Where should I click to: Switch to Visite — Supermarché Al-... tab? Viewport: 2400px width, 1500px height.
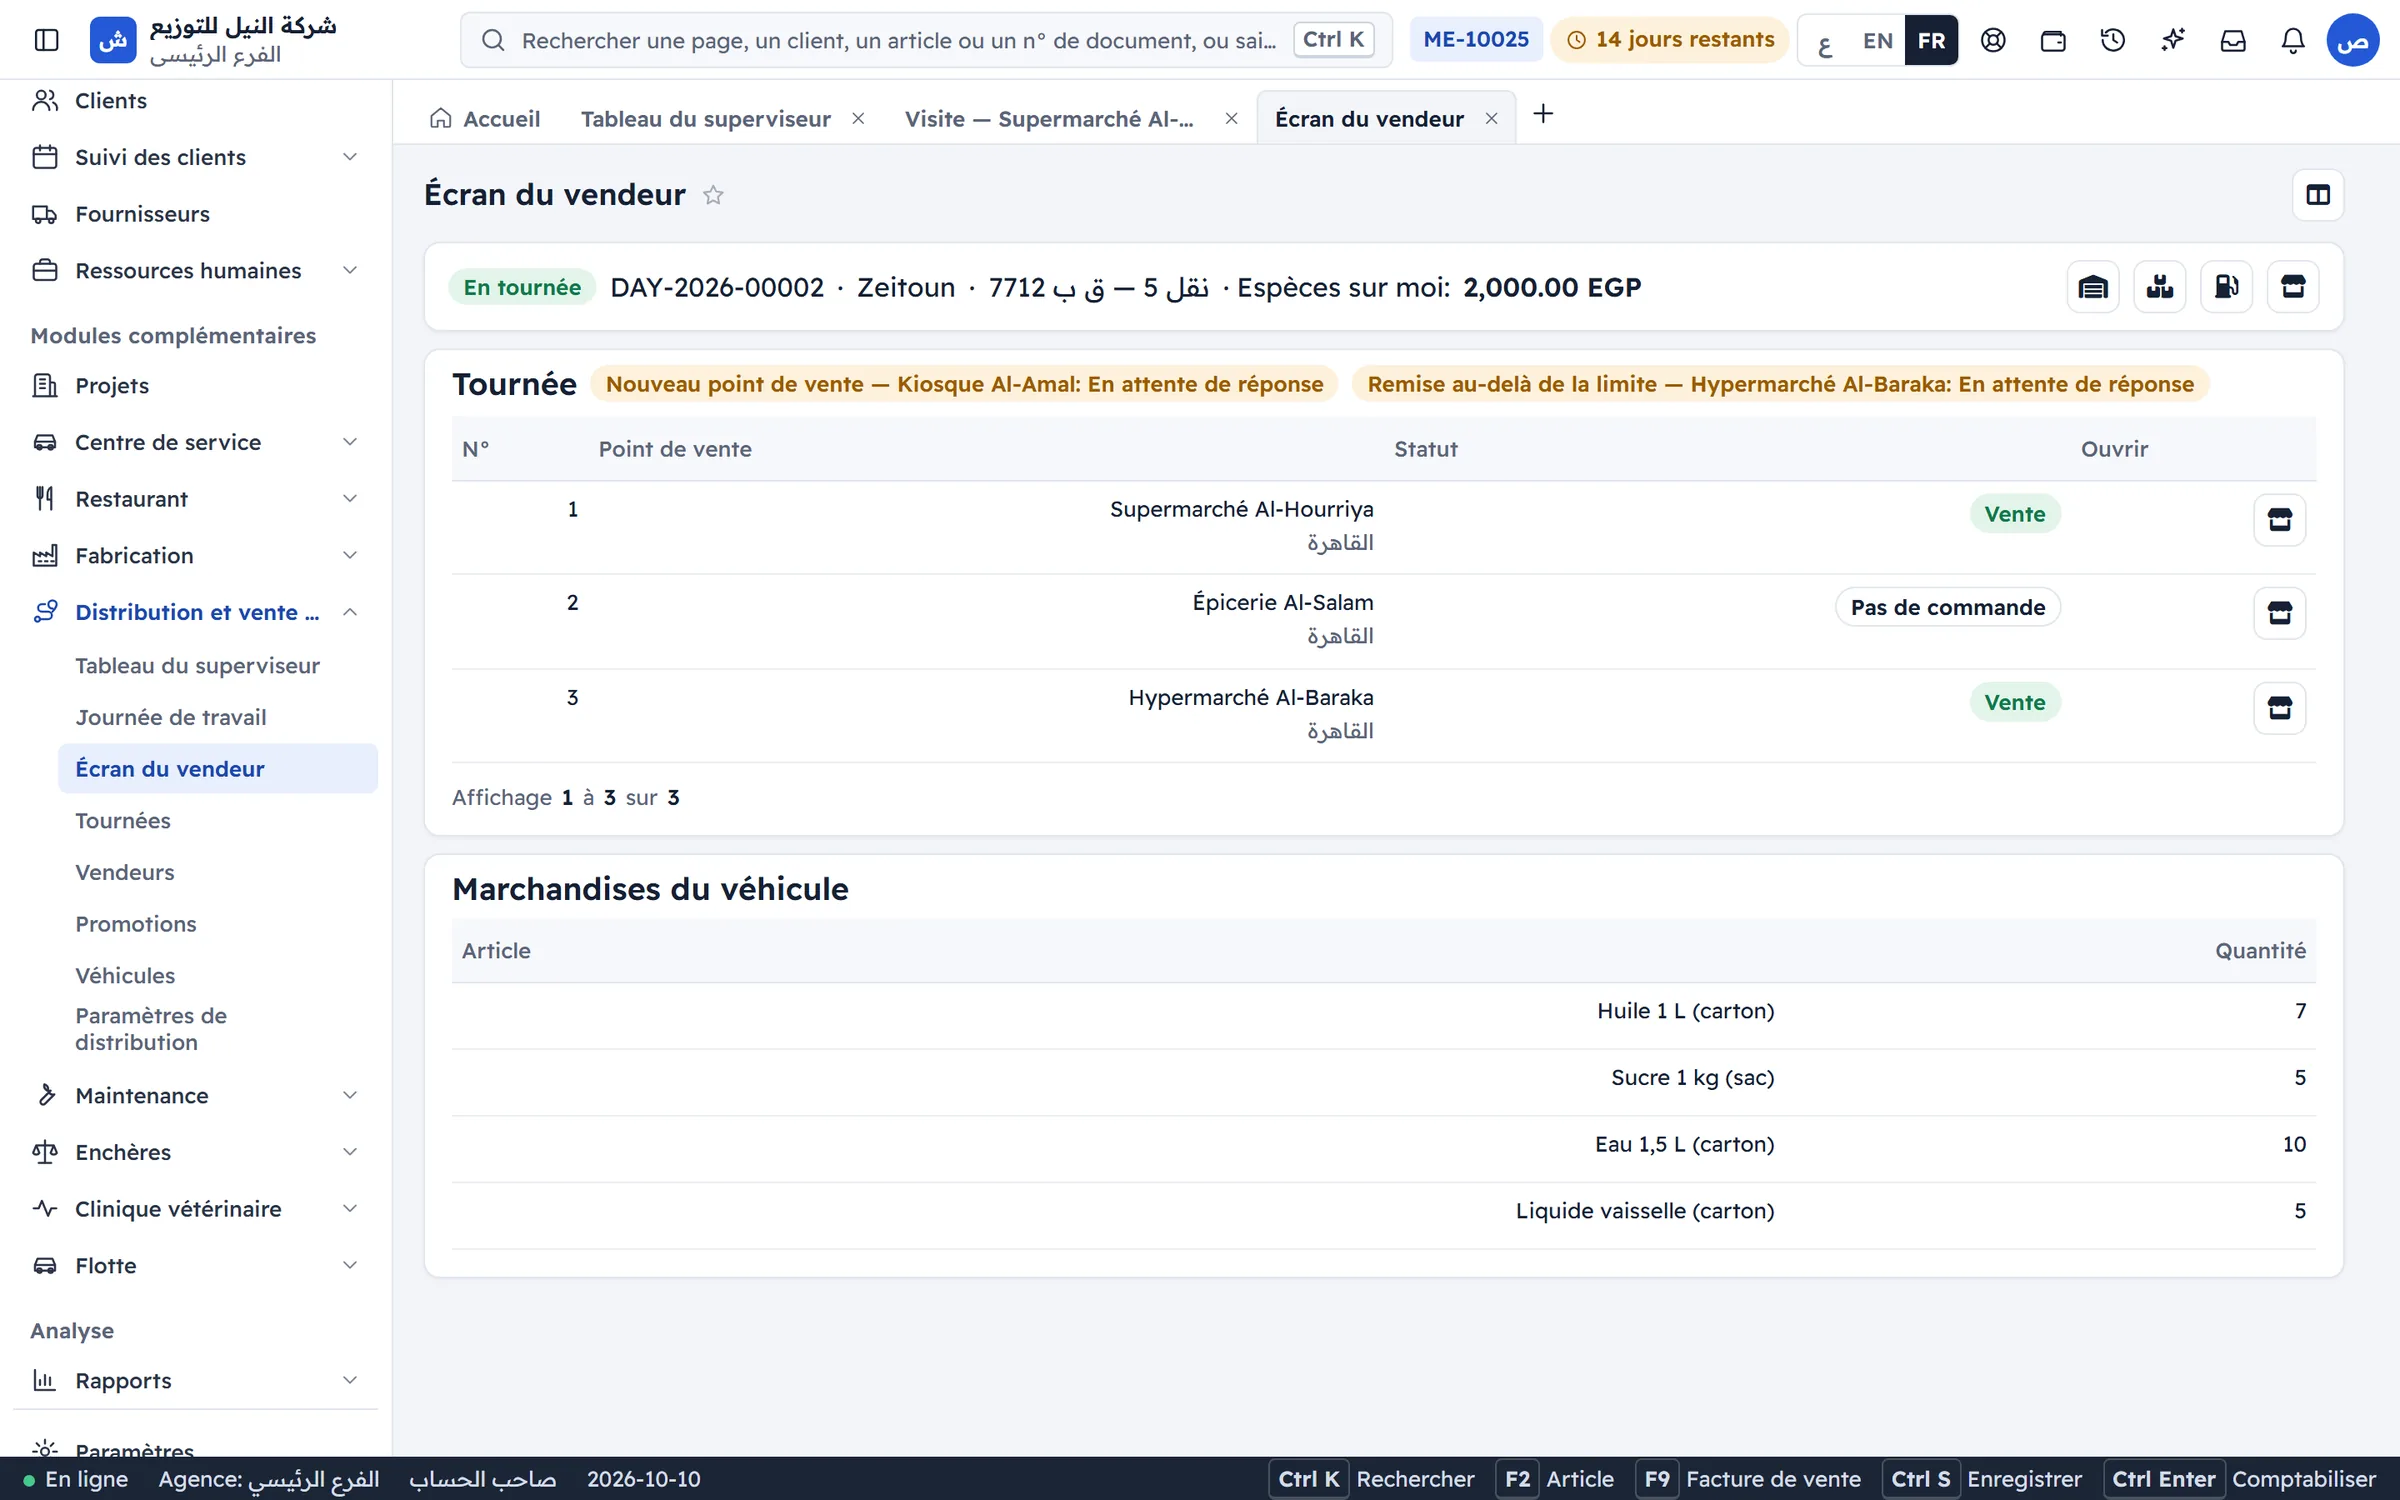1049,119
